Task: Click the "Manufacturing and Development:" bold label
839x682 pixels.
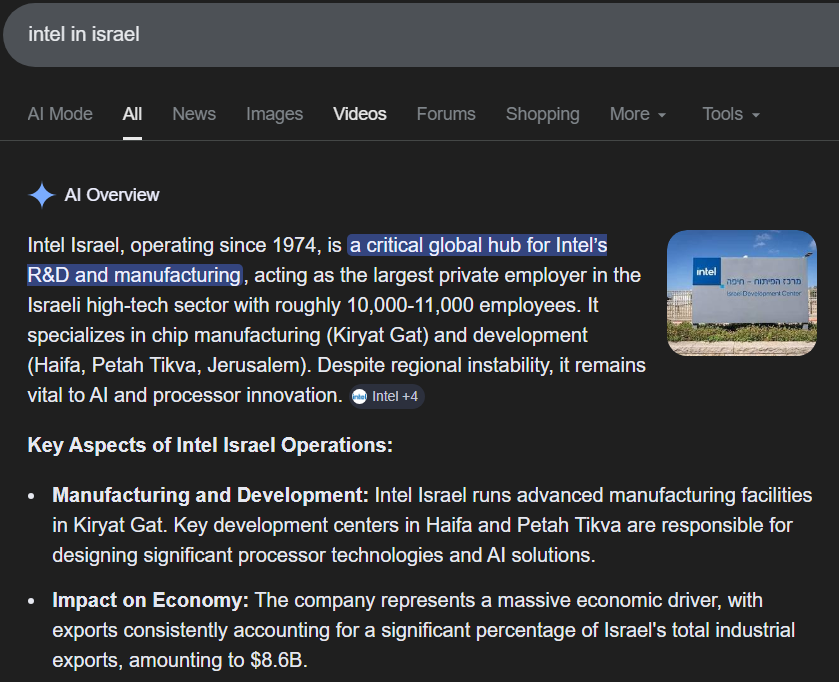Action: click(210, 495)
